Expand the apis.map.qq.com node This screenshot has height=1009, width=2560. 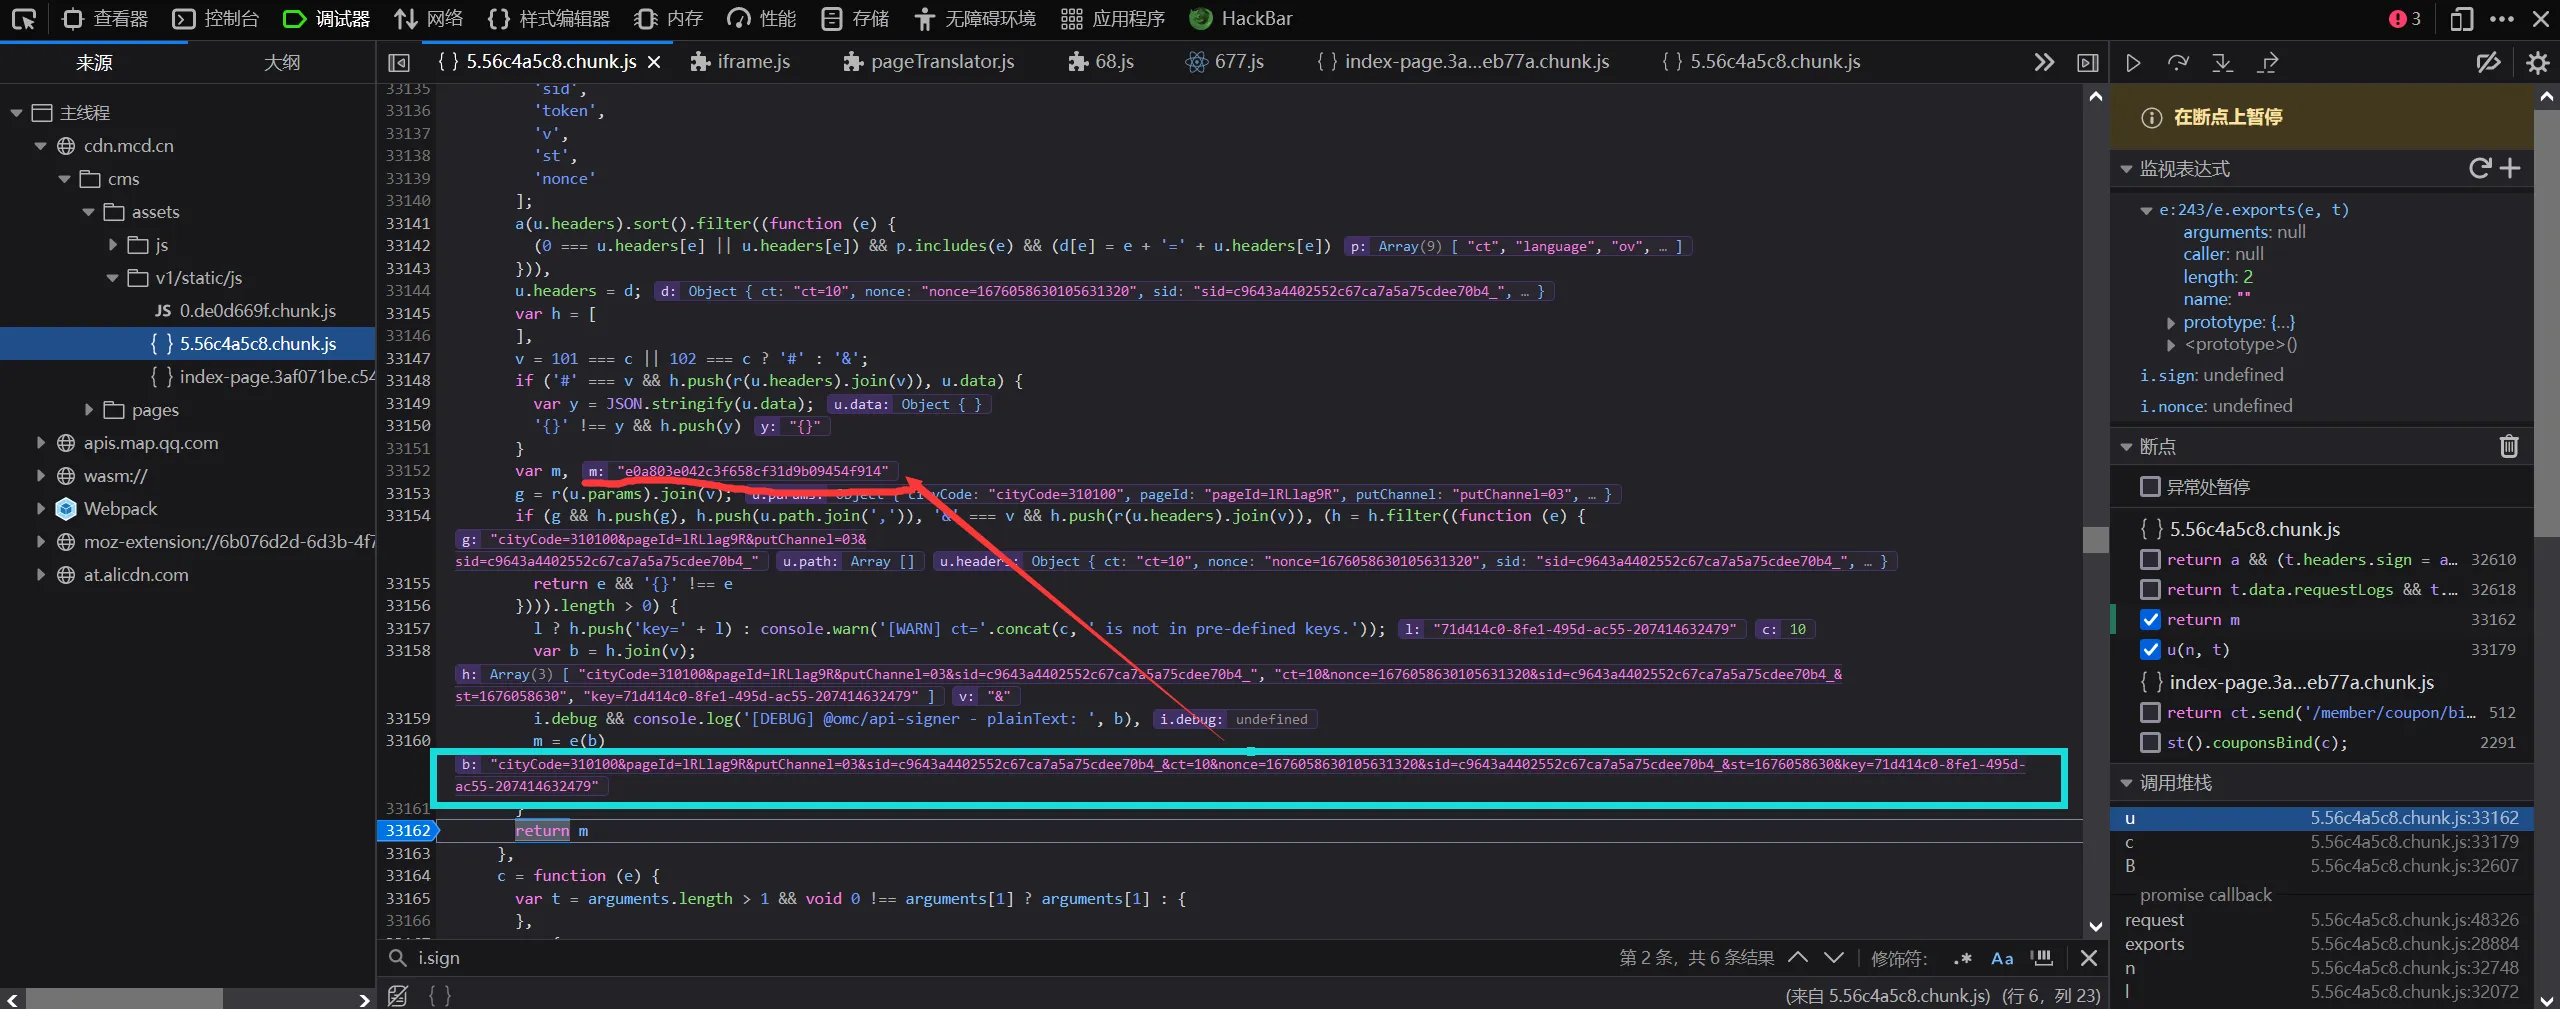pyautogui.click(x=40, y=443)
